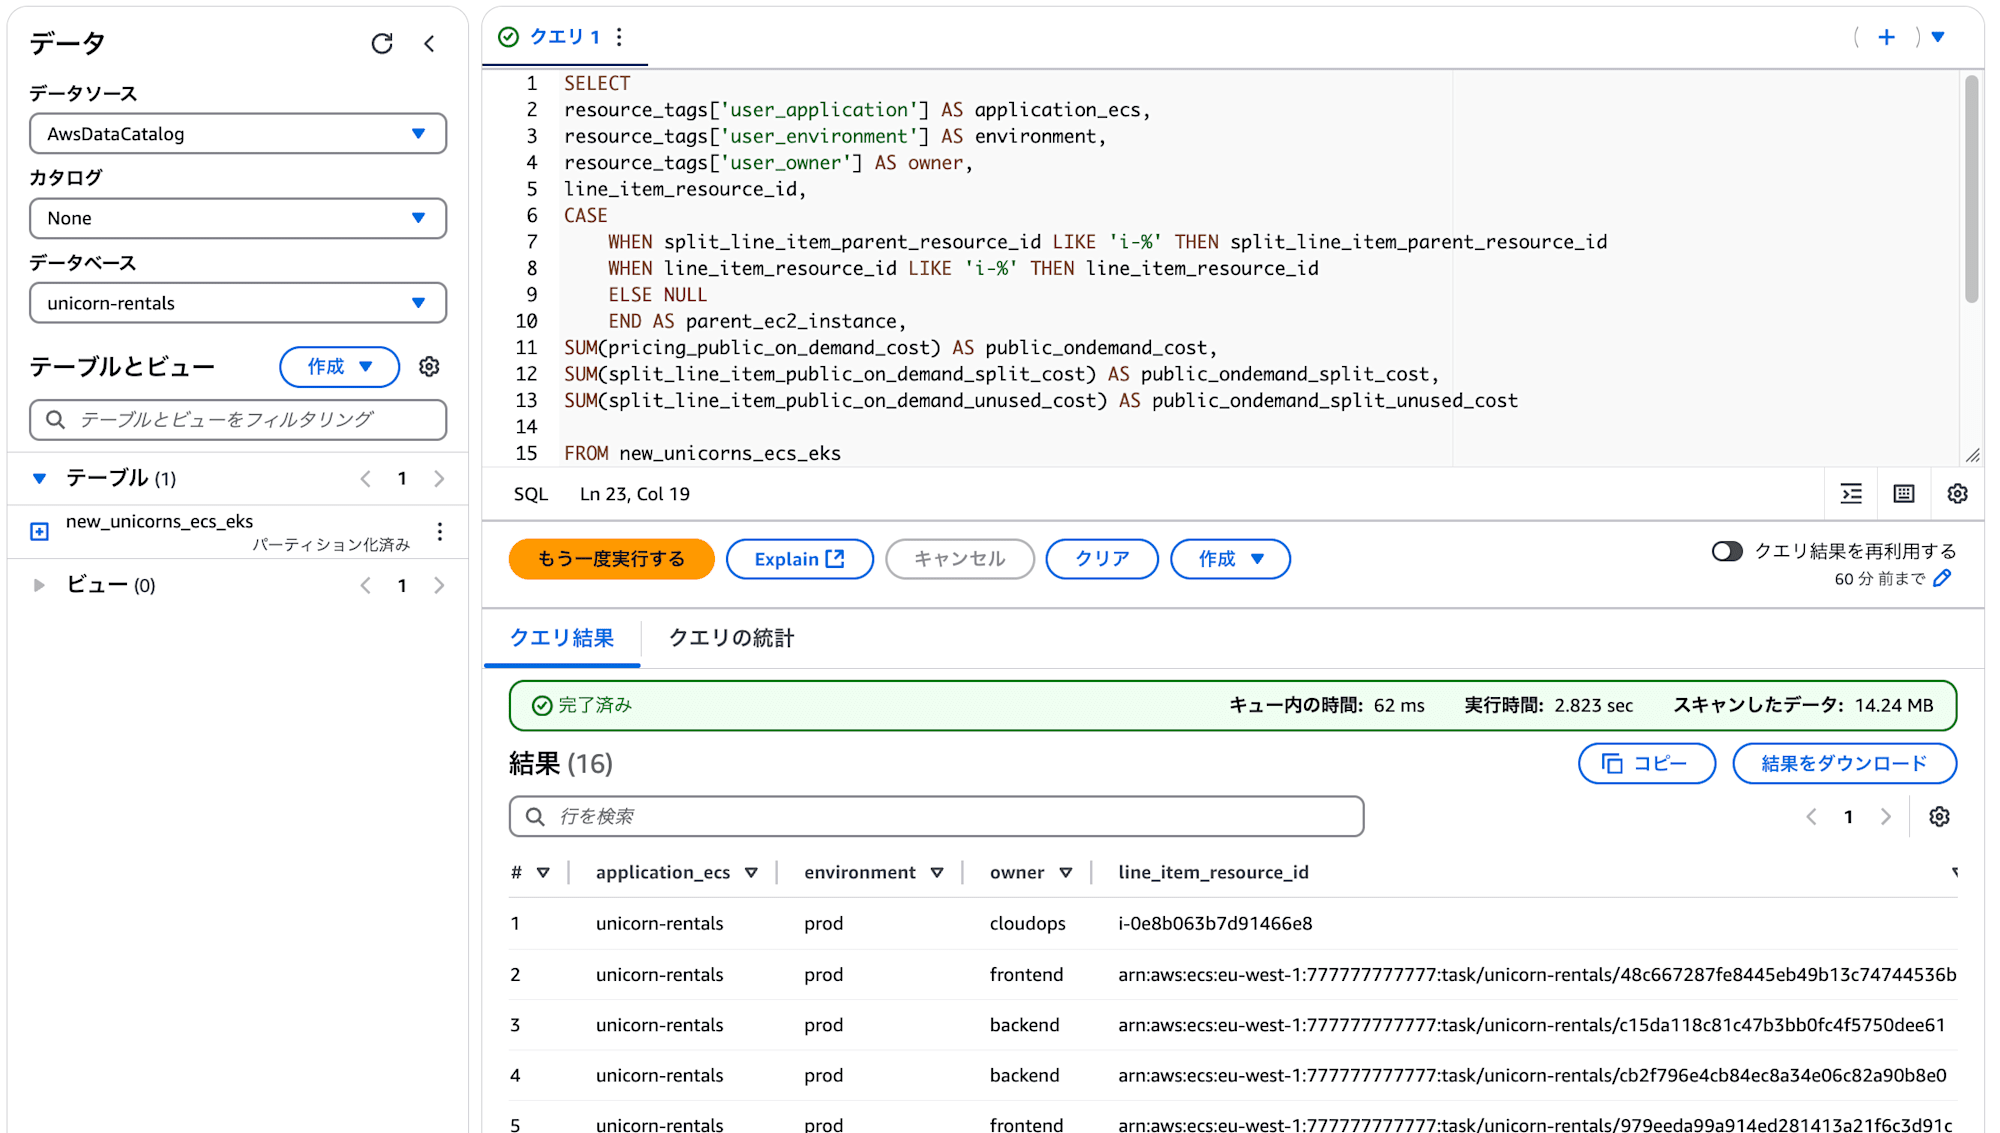Open the 作成 dropdown in tables panel
This screenshot has width=2000, height=1133.
point(340,367)
